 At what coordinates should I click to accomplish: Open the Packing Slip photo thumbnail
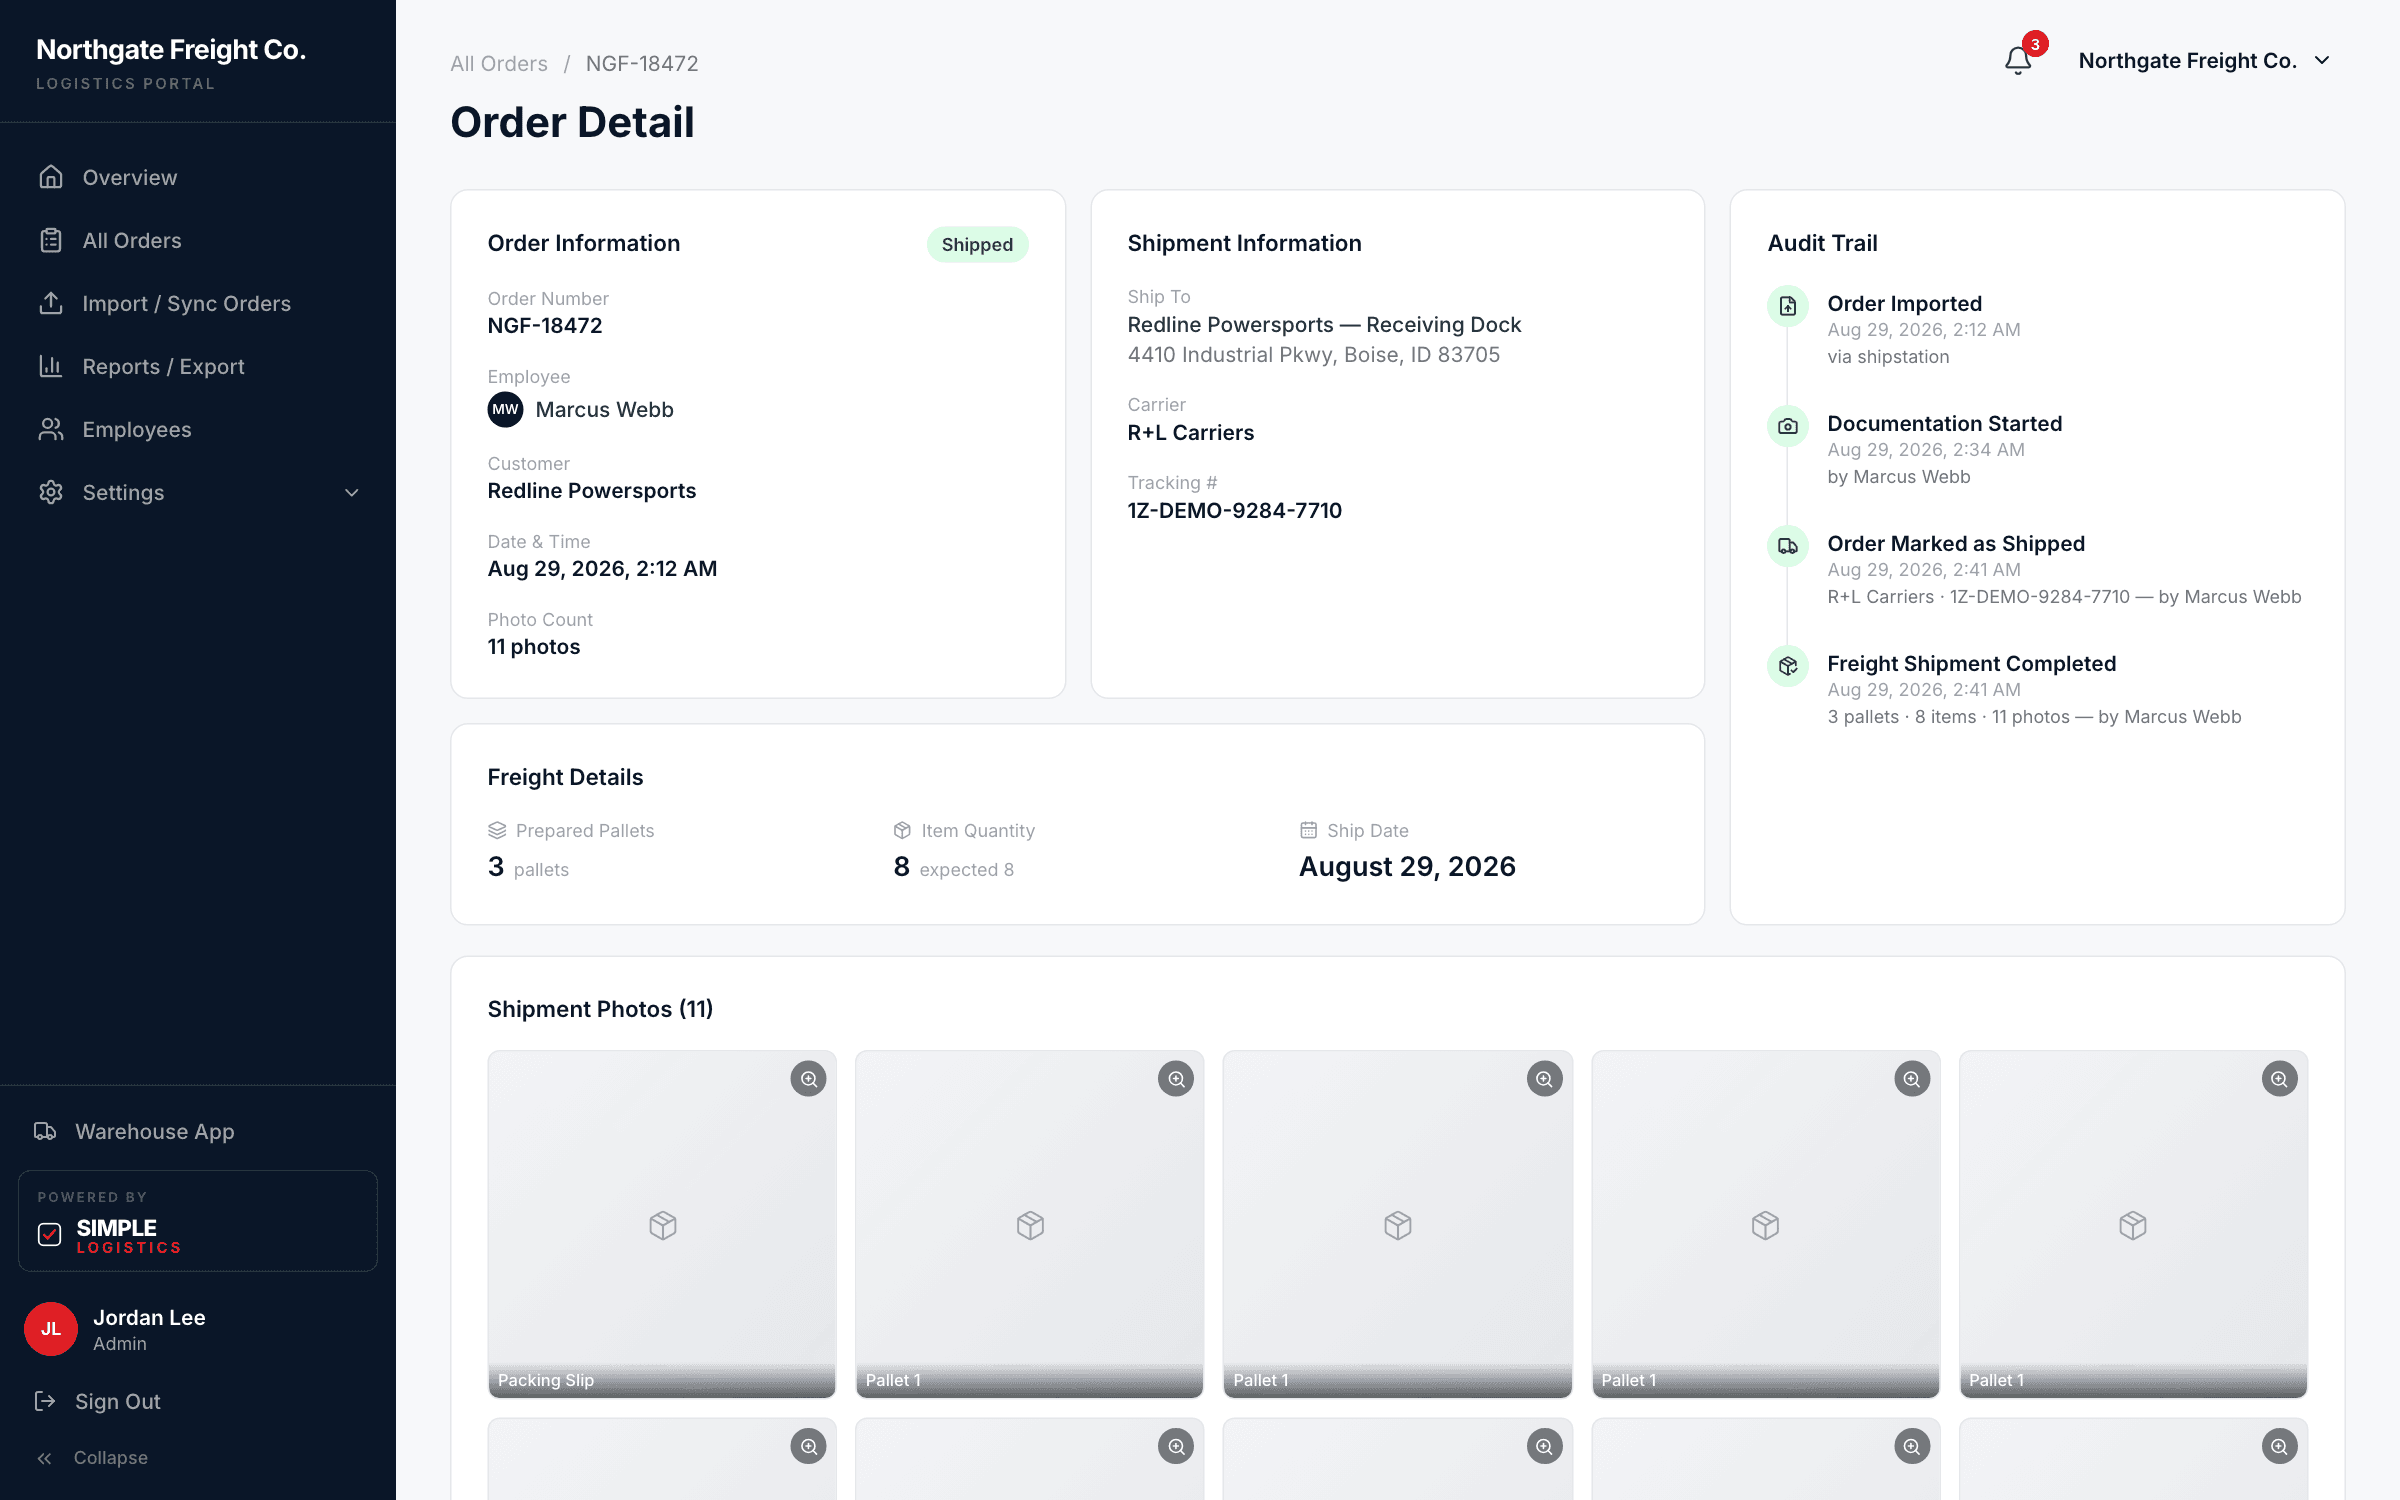[x=662, y=1224]
